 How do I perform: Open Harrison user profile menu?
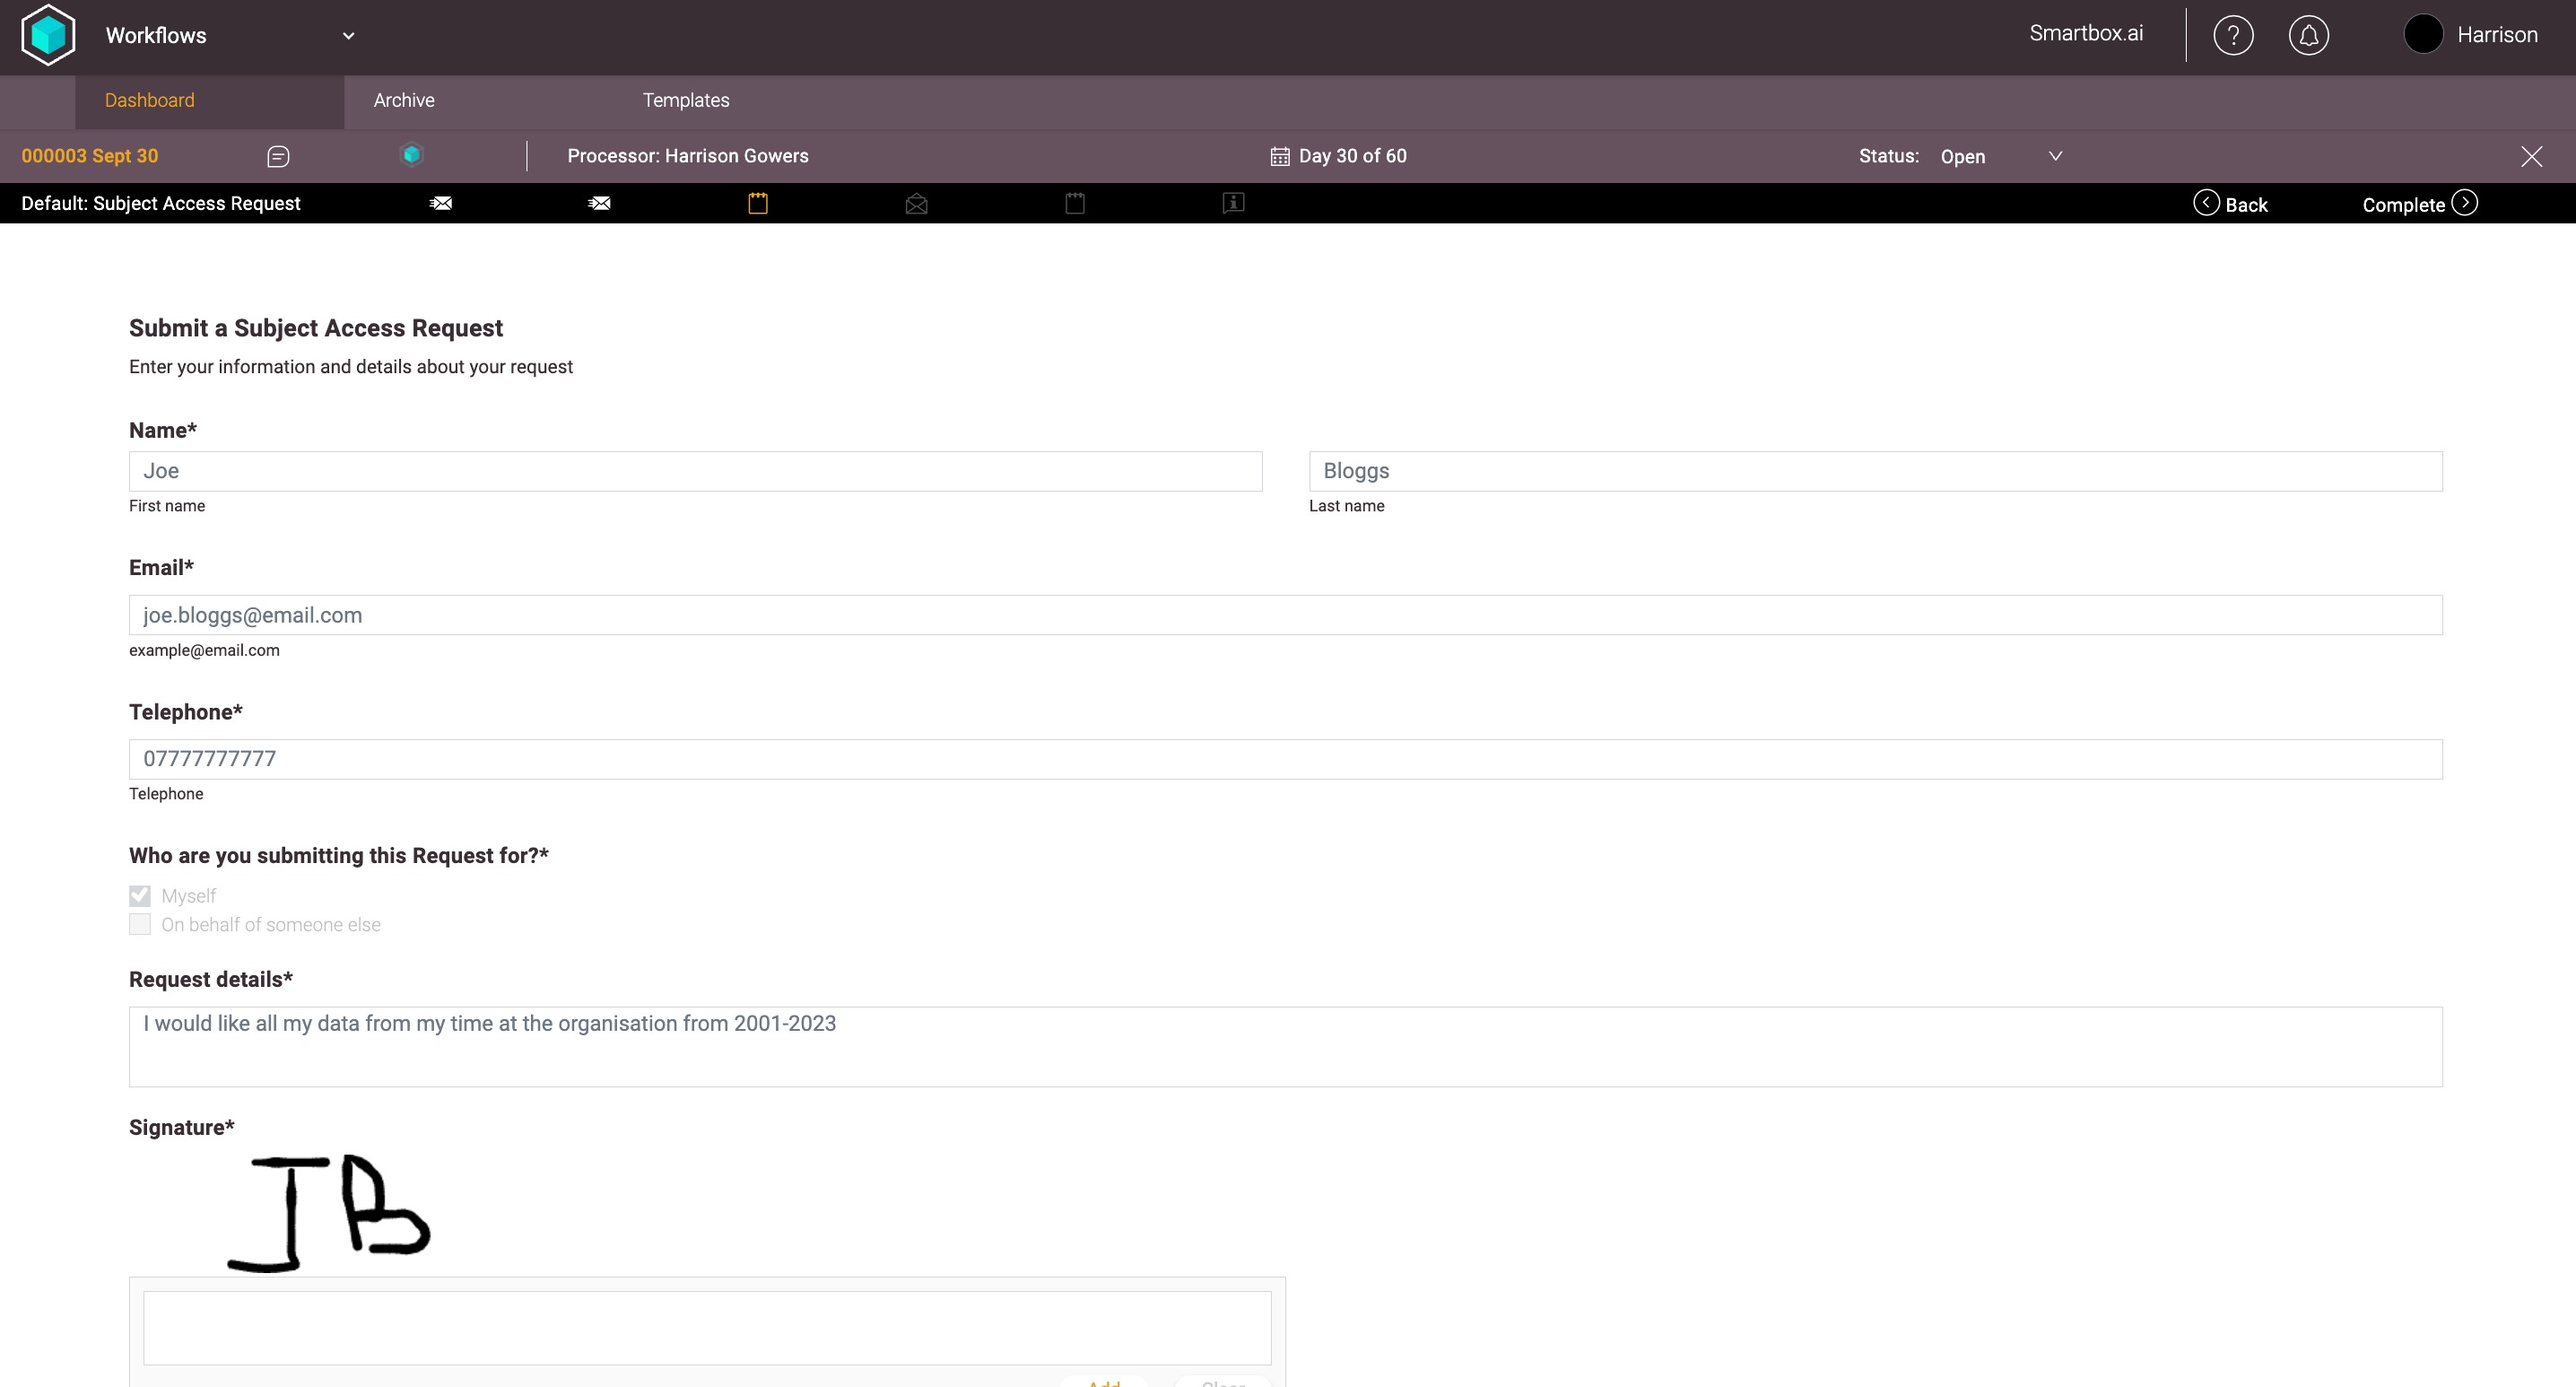(2471, 35)
